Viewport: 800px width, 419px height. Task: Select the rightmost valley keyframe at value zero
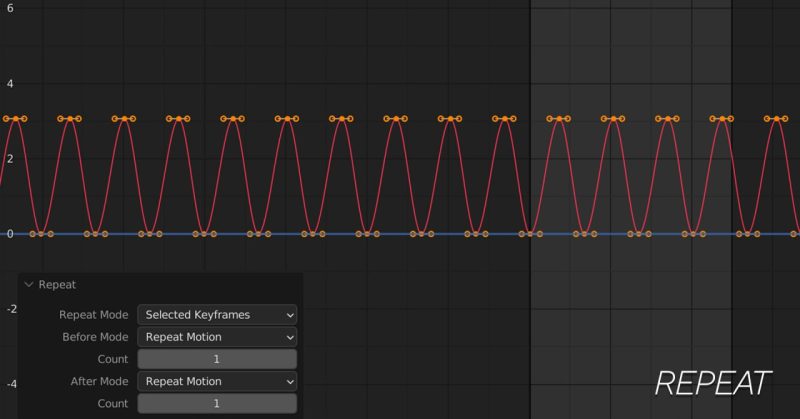[x=747, y=234]
